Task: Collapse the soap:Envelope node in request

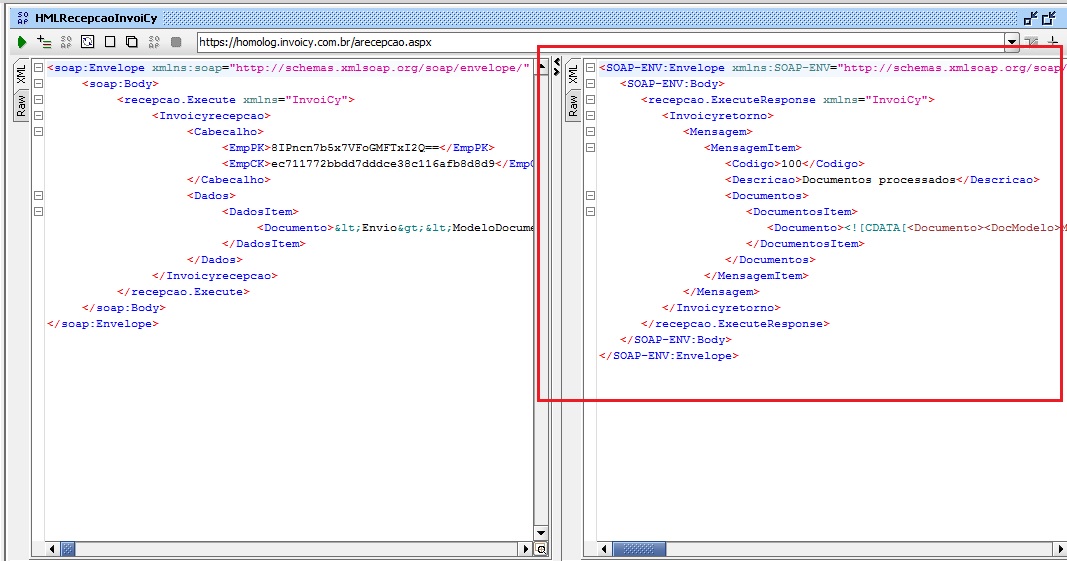Action: click(38, 68)
